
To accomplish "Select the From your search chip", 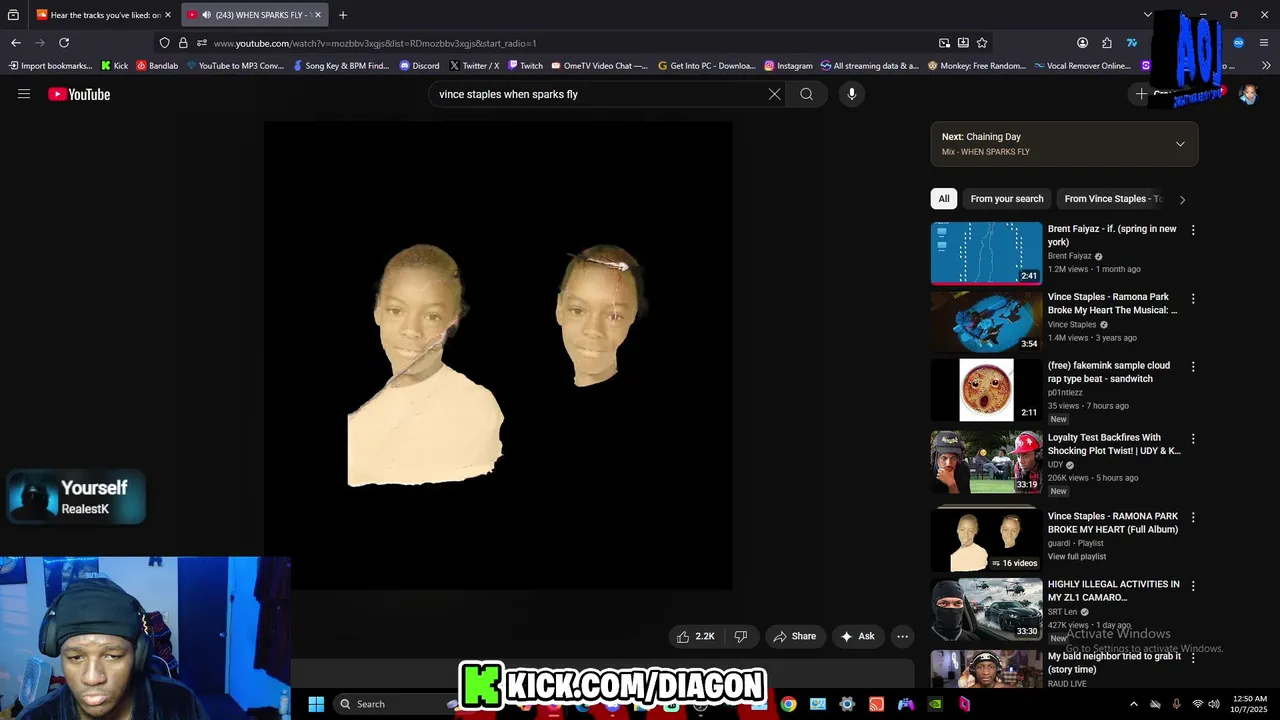I will (1007, 198).
